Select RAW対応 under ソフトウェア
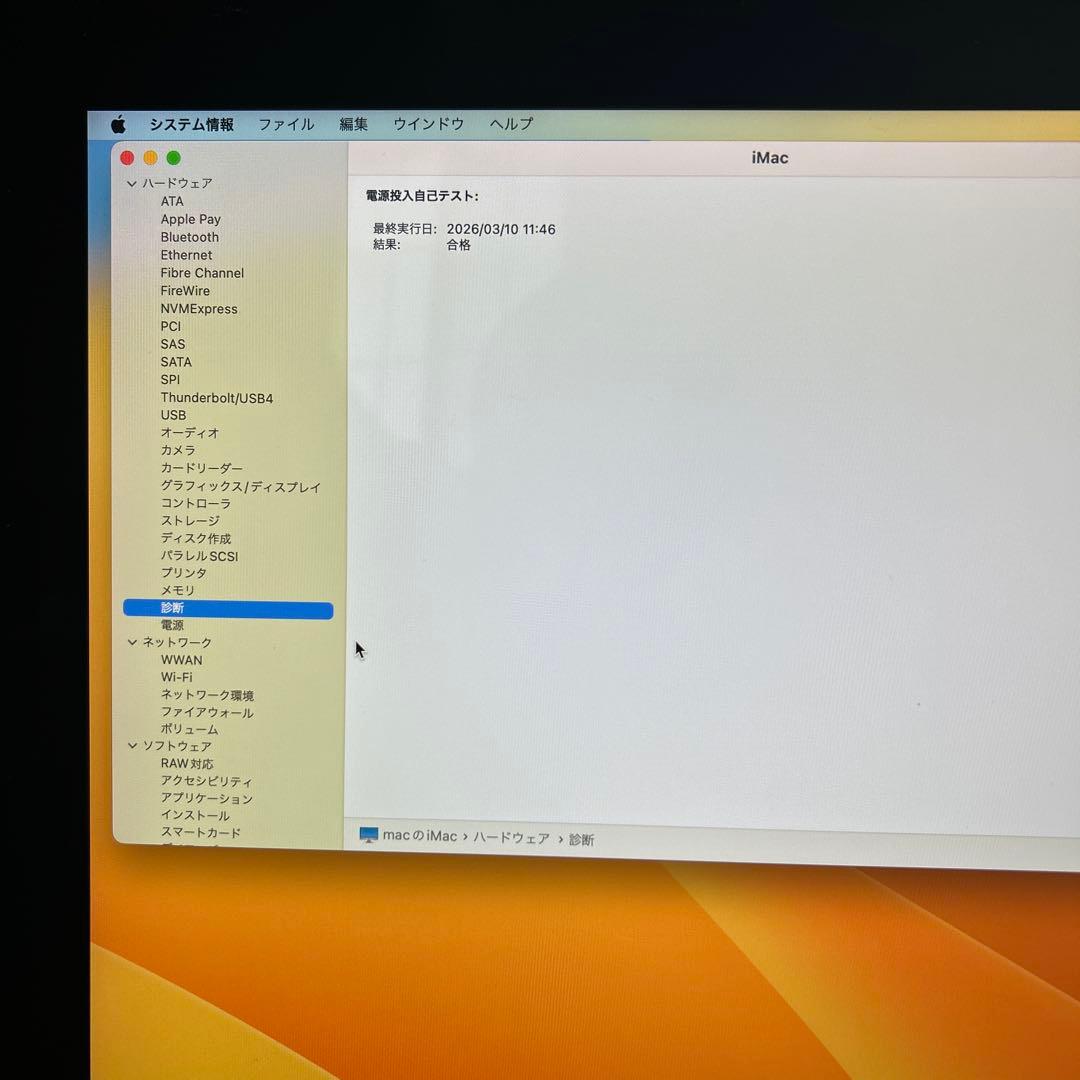1080x1080 pixels. click(187, 764)
